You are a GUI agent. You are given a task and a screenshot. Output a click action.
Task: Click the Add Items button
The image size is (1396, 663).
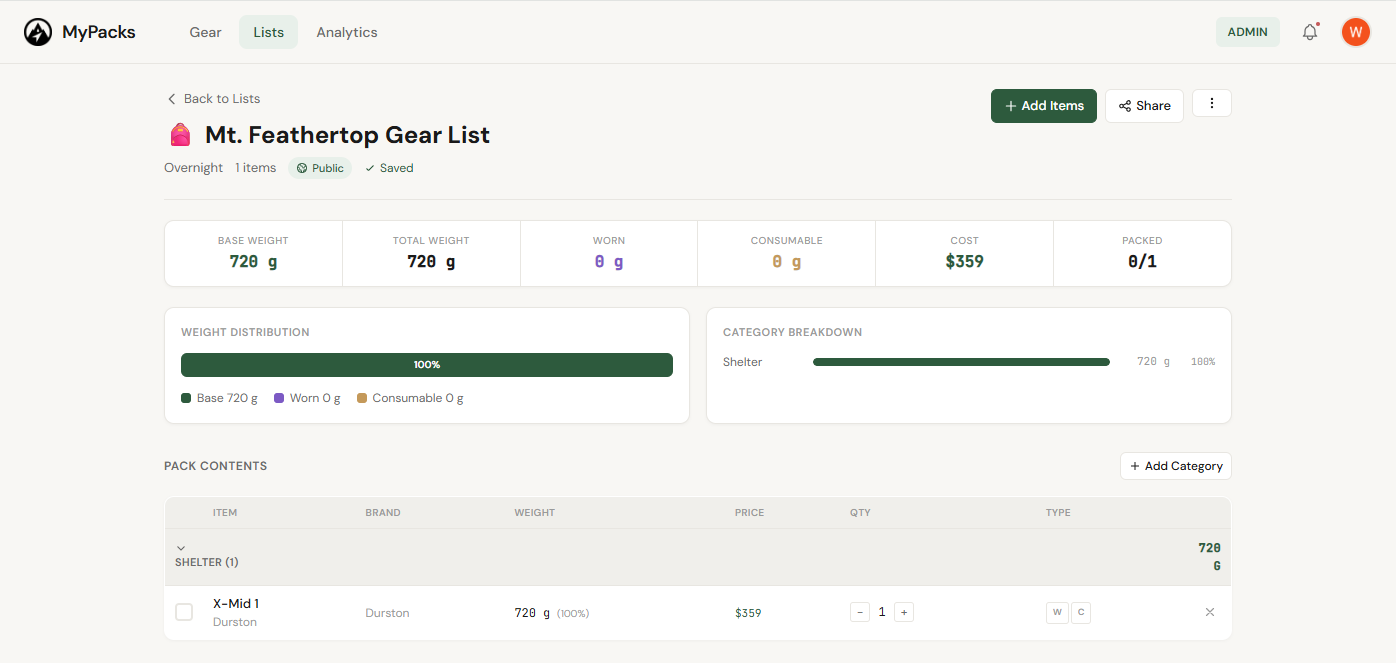pos(1044,106)
